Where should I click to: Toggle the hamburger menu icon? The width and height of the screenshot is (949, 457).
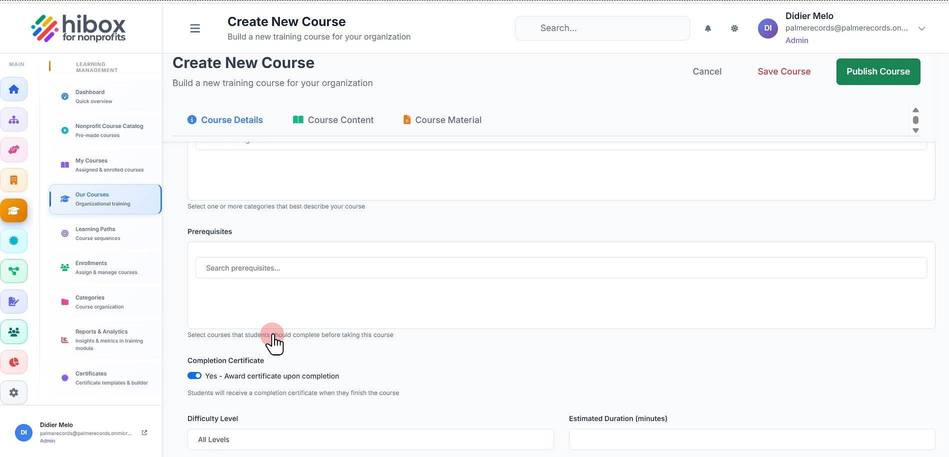pos(195,28)
